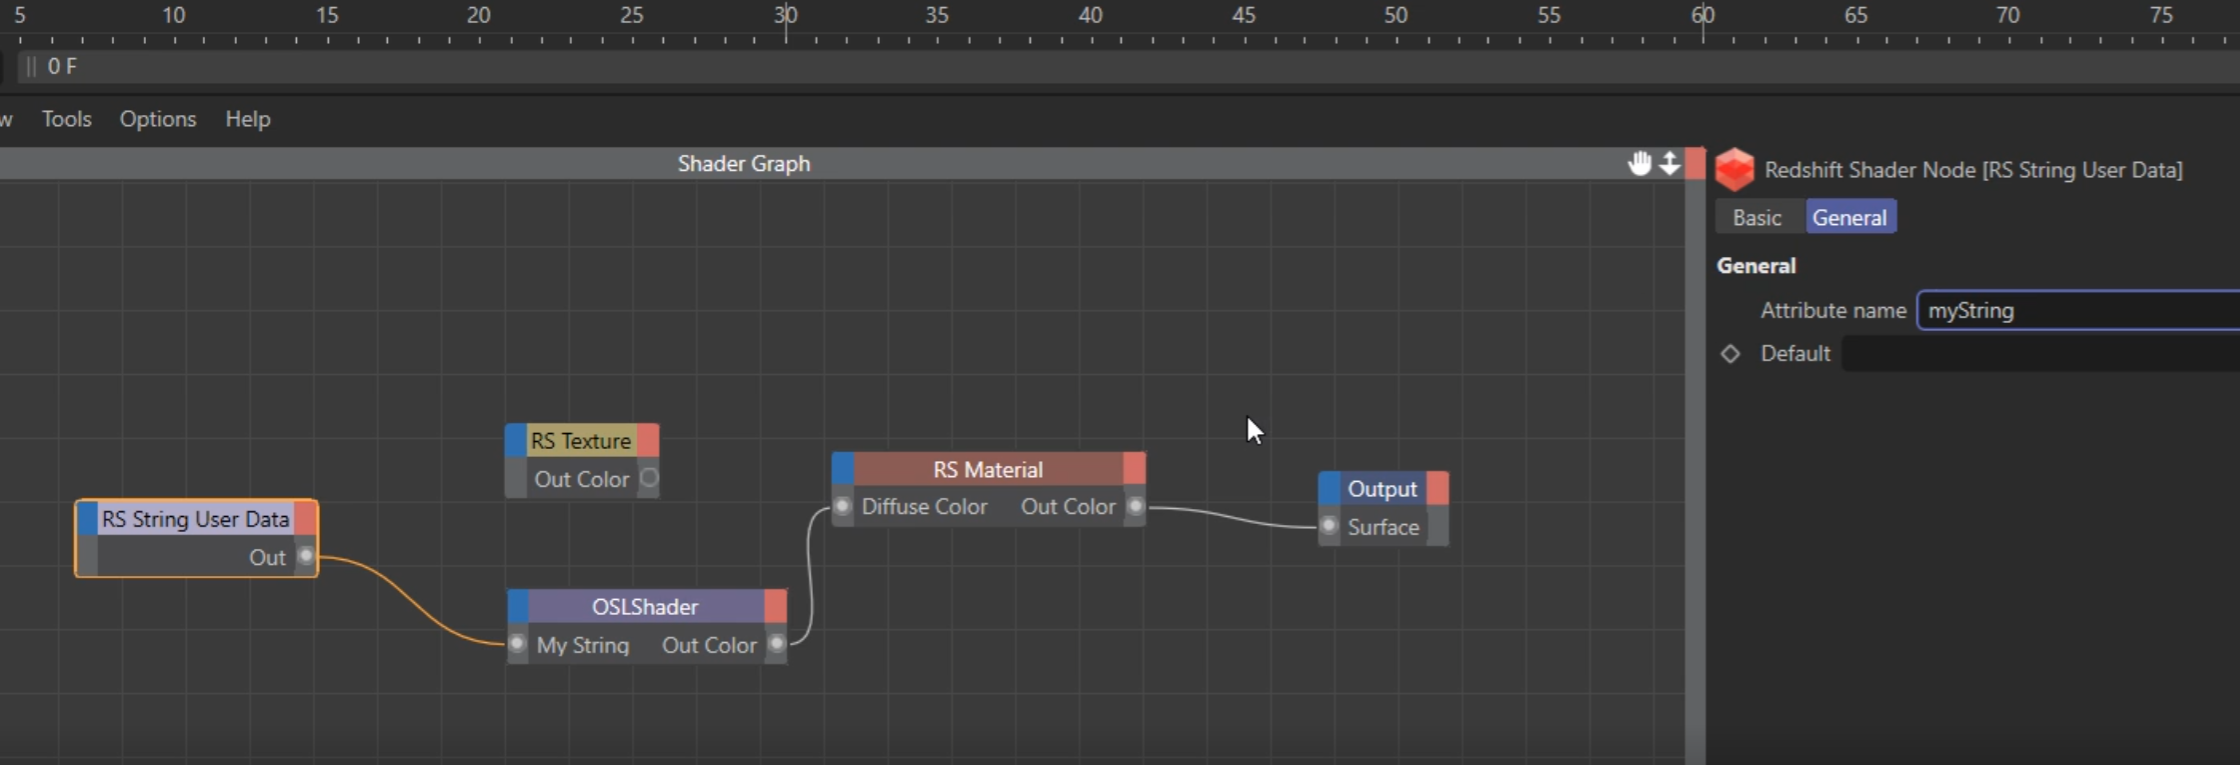2240x765 pixels.
Task: Select the RS Material node title
Action: pyautogui.click(x=988, y=469)
